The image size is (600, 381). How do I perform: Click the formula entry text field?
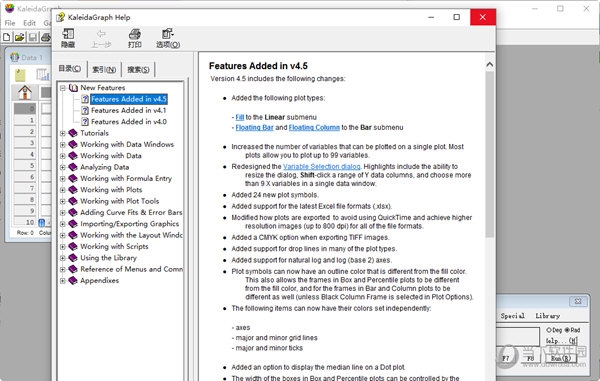(518, 337)
